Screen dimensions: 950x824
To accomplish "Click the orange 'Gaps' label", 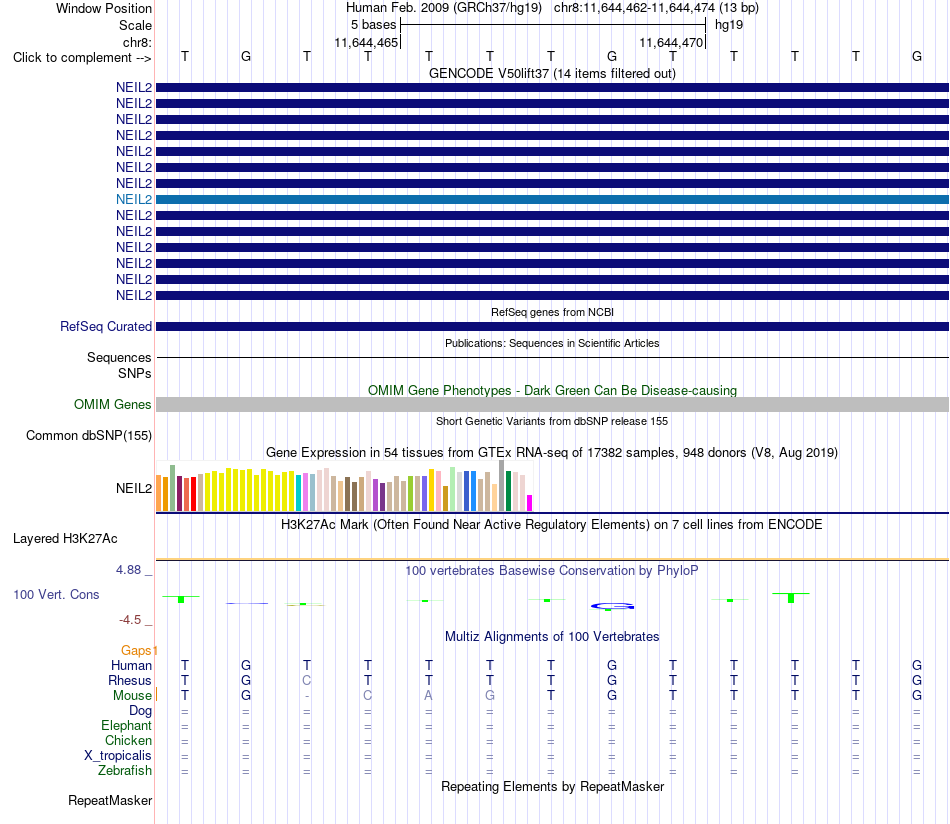I will click(x=136, y=651).
